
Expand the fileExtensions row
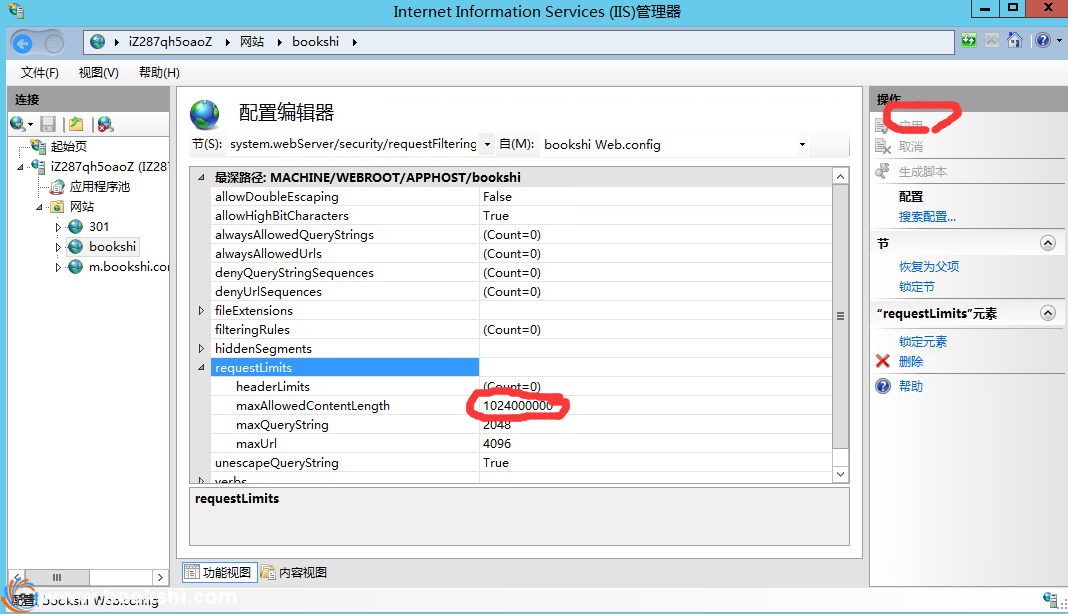(201, 311)
